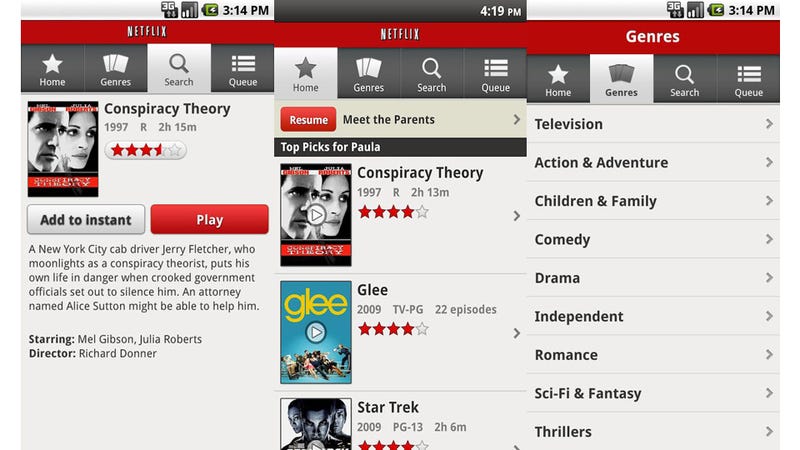Tap the Search magnifier in right screen
The image size is (800, 450).
(x=684, y=74)
